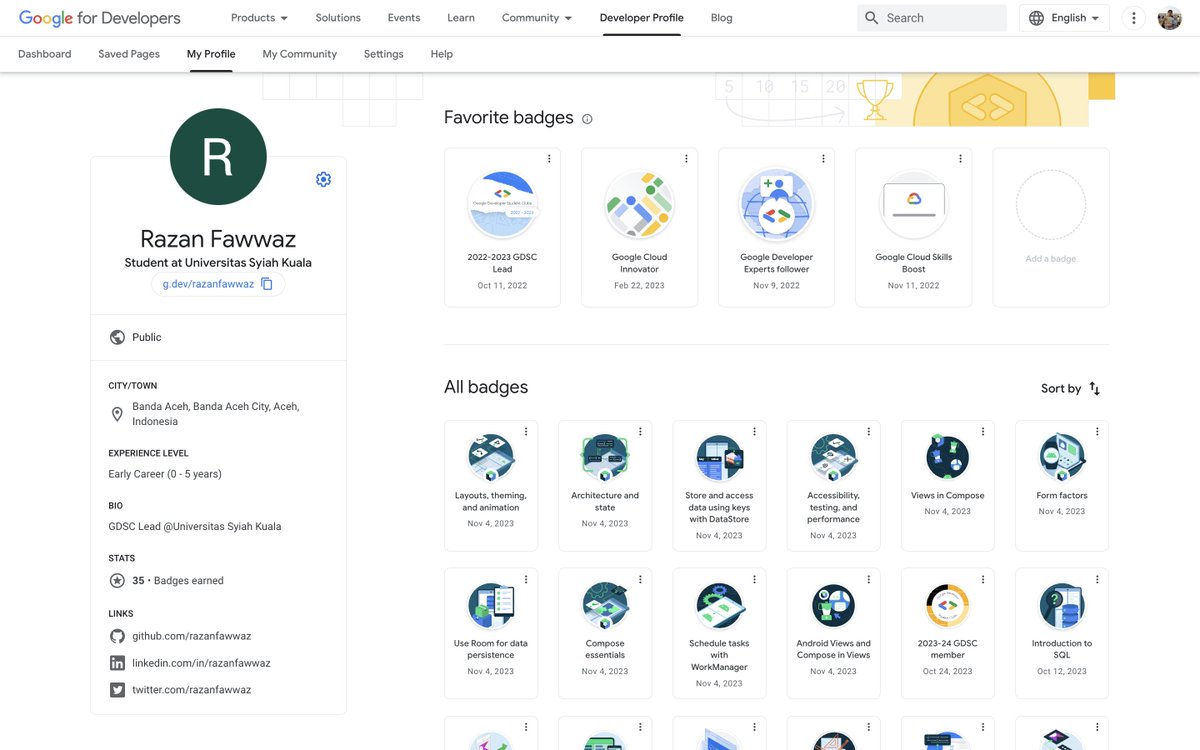The image size is (1200, 750).
Task: Switch to the Dashboard tab
Action: [x=45, y=54]
